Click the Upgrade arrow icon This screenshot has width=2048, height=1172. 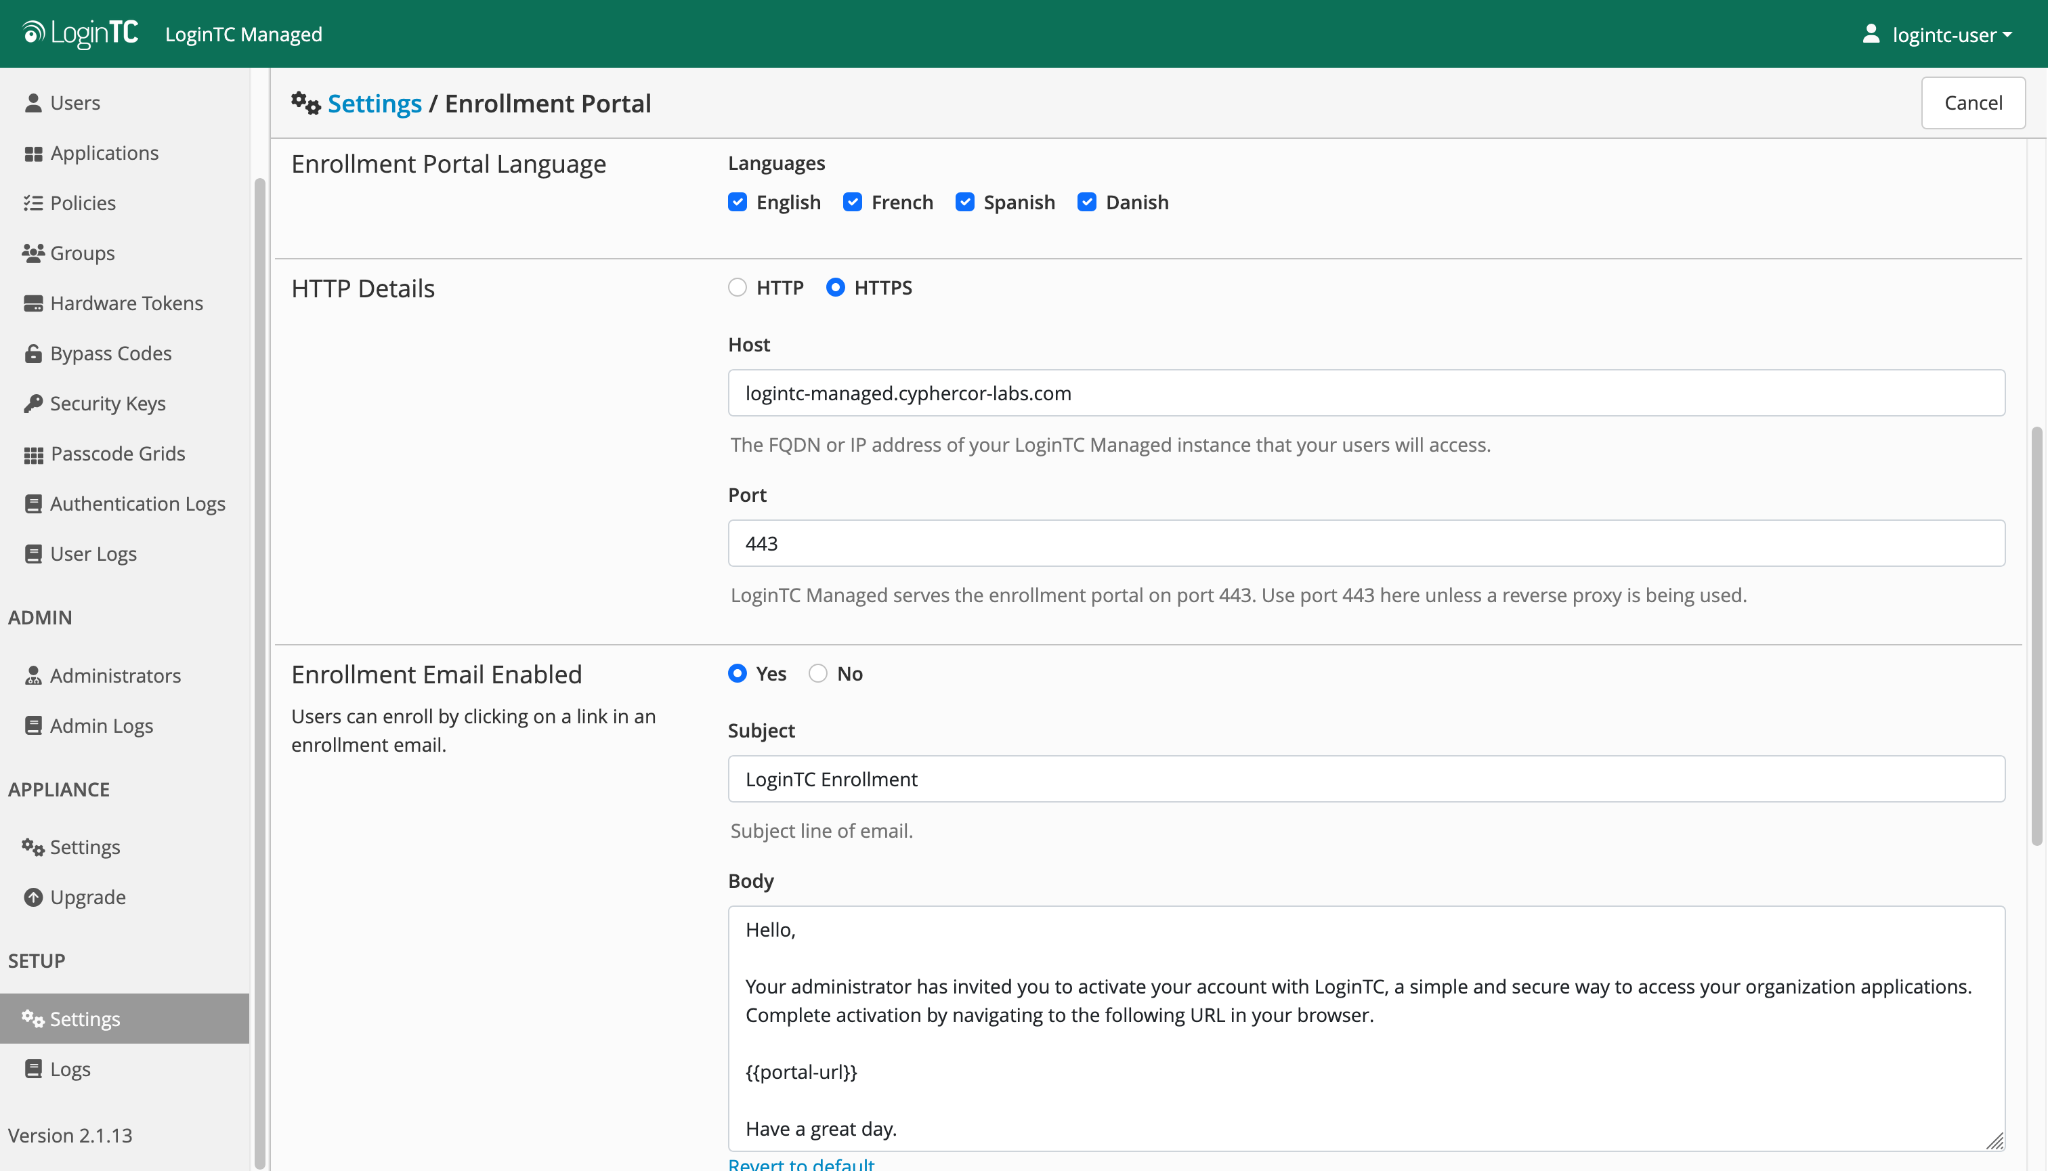[x=33, y=897]
